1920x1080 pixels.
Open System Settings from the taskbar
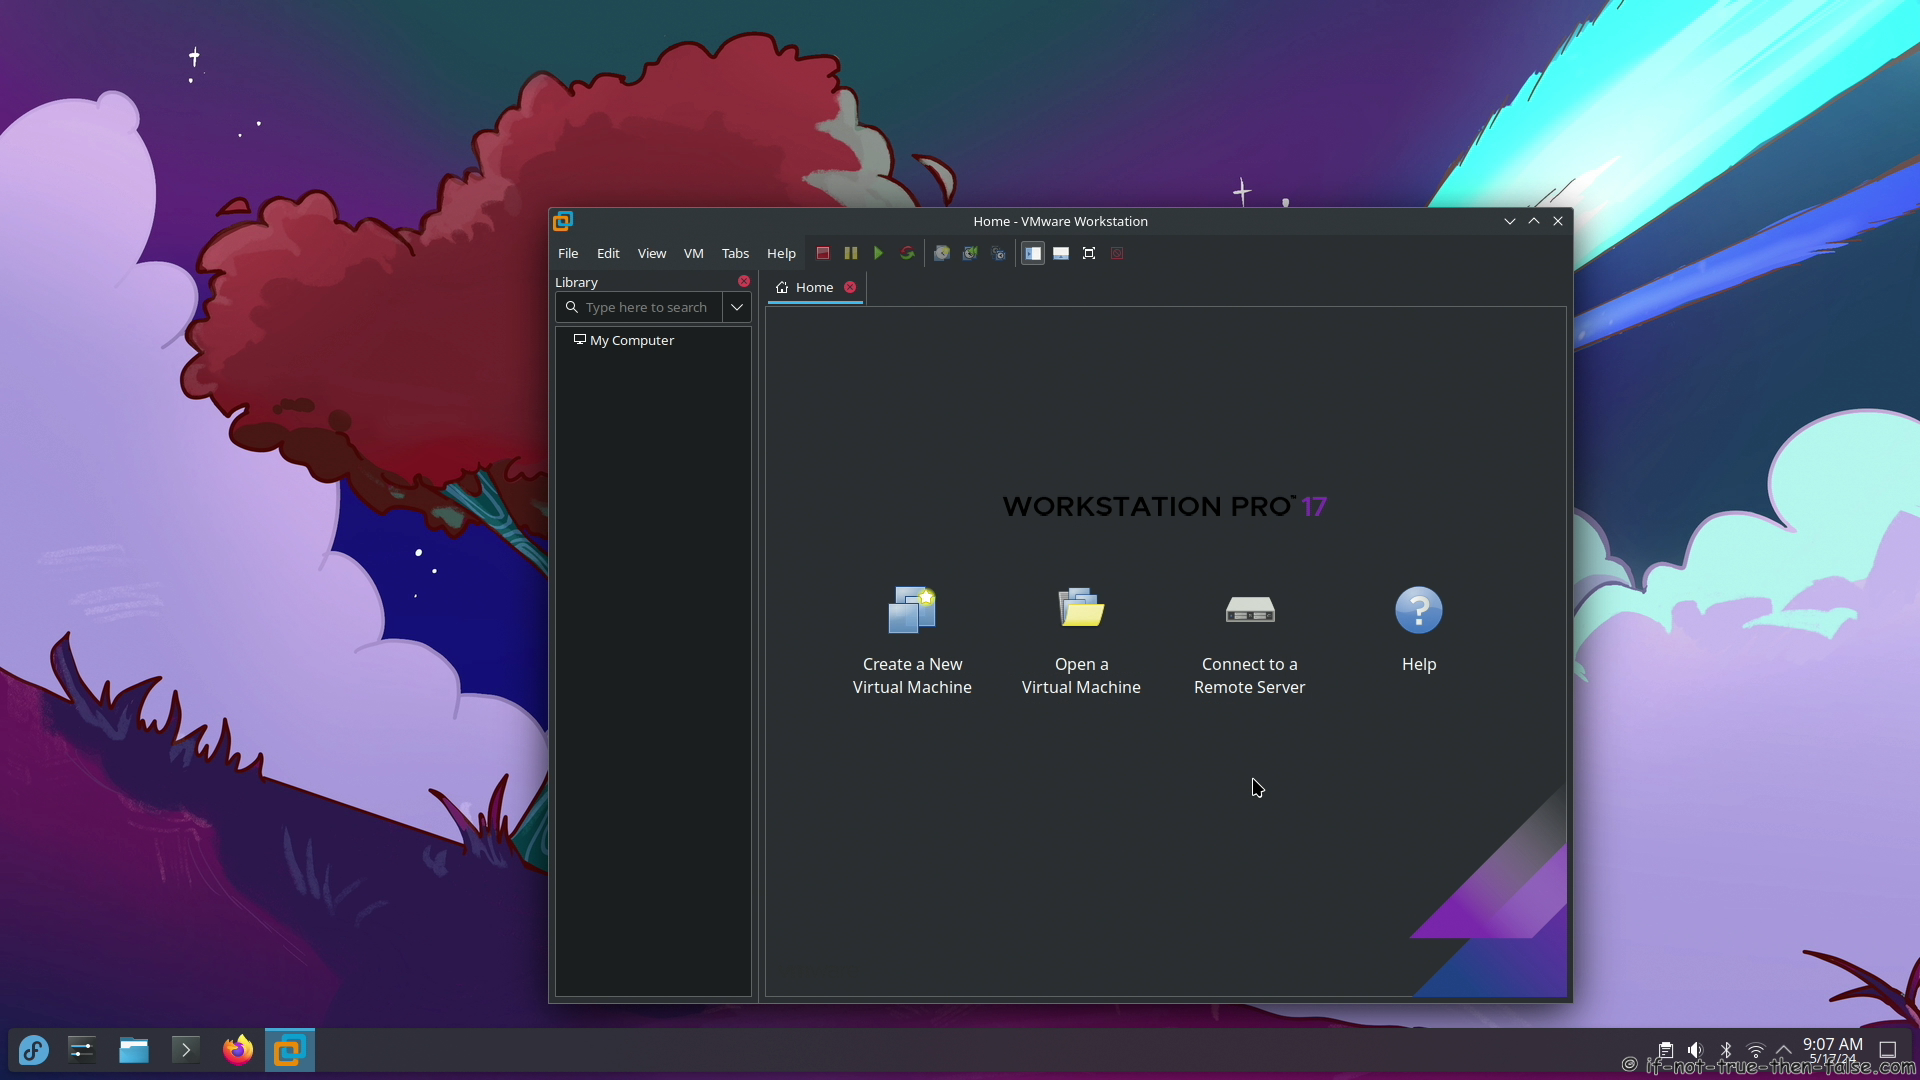point(82,1050)
